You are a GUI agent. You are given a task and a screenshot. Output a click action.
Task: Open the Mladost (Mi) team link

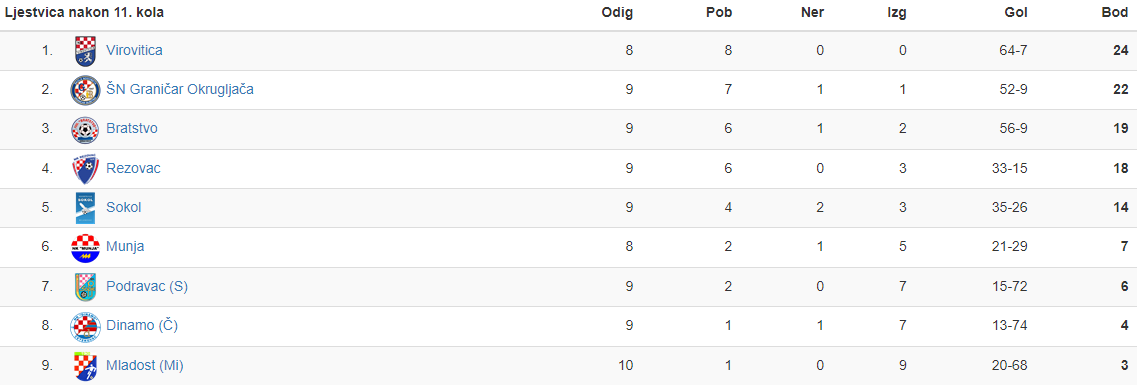tap(144, 366)
